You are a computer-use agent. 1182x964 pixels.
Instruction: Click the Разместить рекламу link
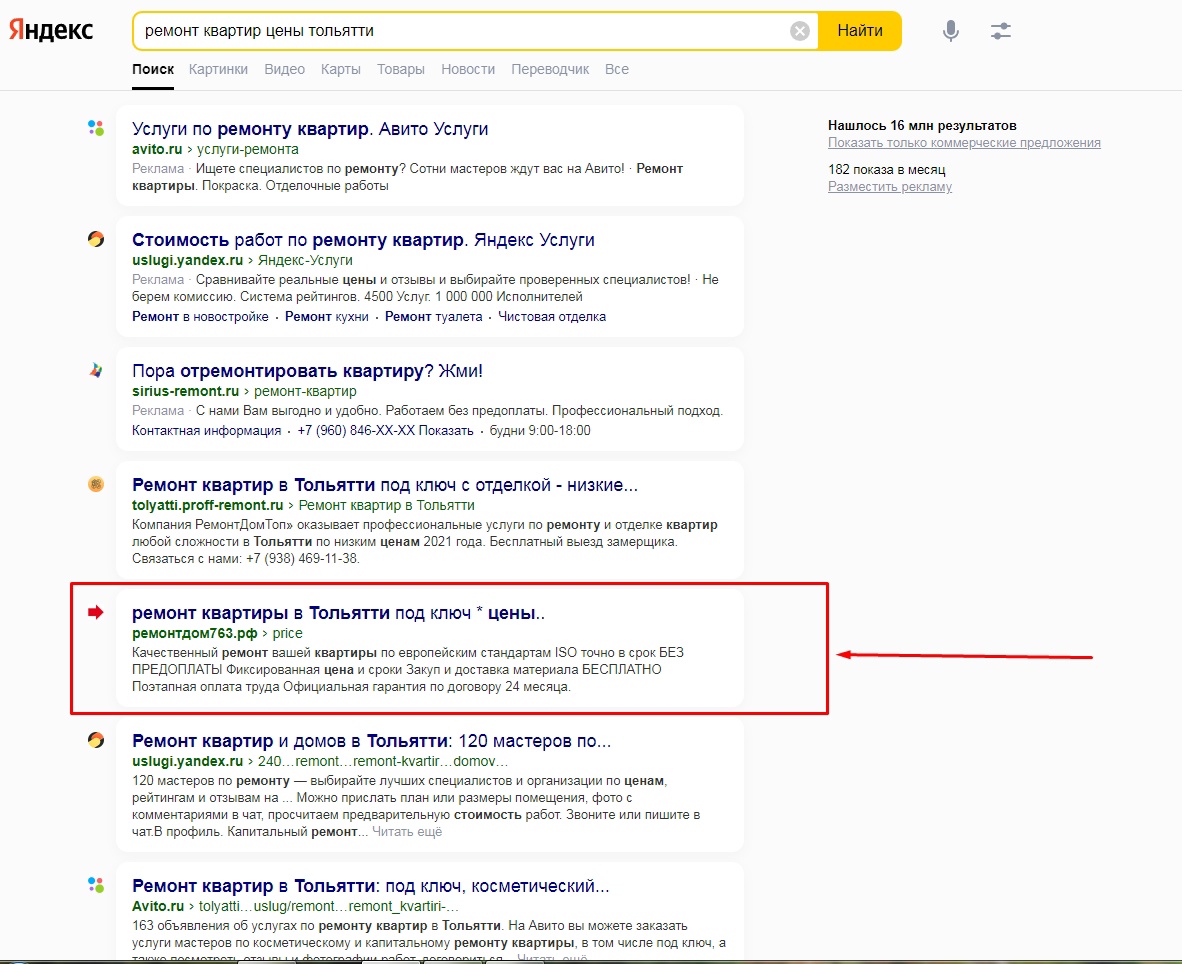pyautogui.click(x=889, y=187)
